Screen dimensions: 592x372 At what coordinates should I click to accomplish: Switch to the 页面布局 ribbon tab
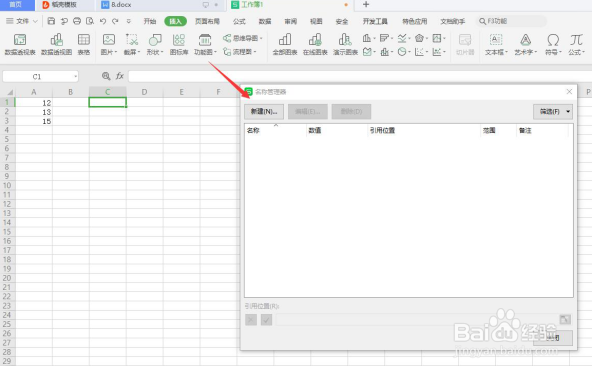[207, 21]
